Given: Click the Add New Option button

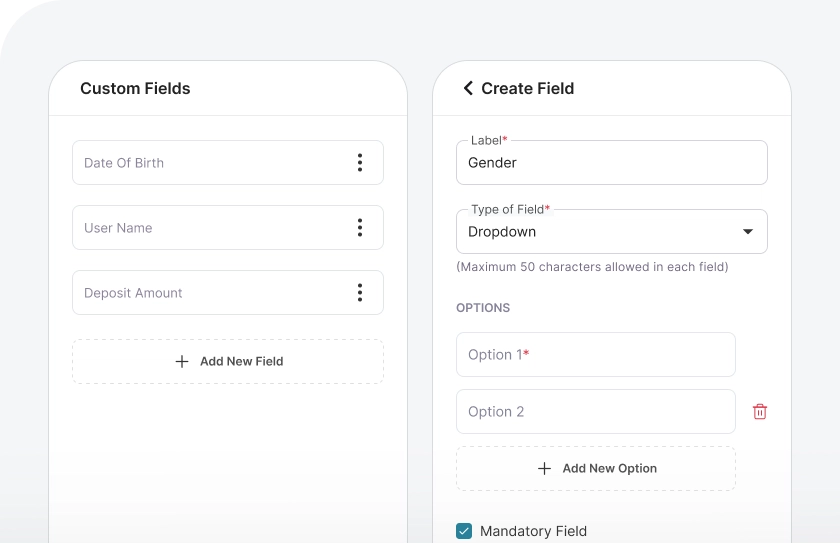Looking at the screenshot, I should [608, 468].
